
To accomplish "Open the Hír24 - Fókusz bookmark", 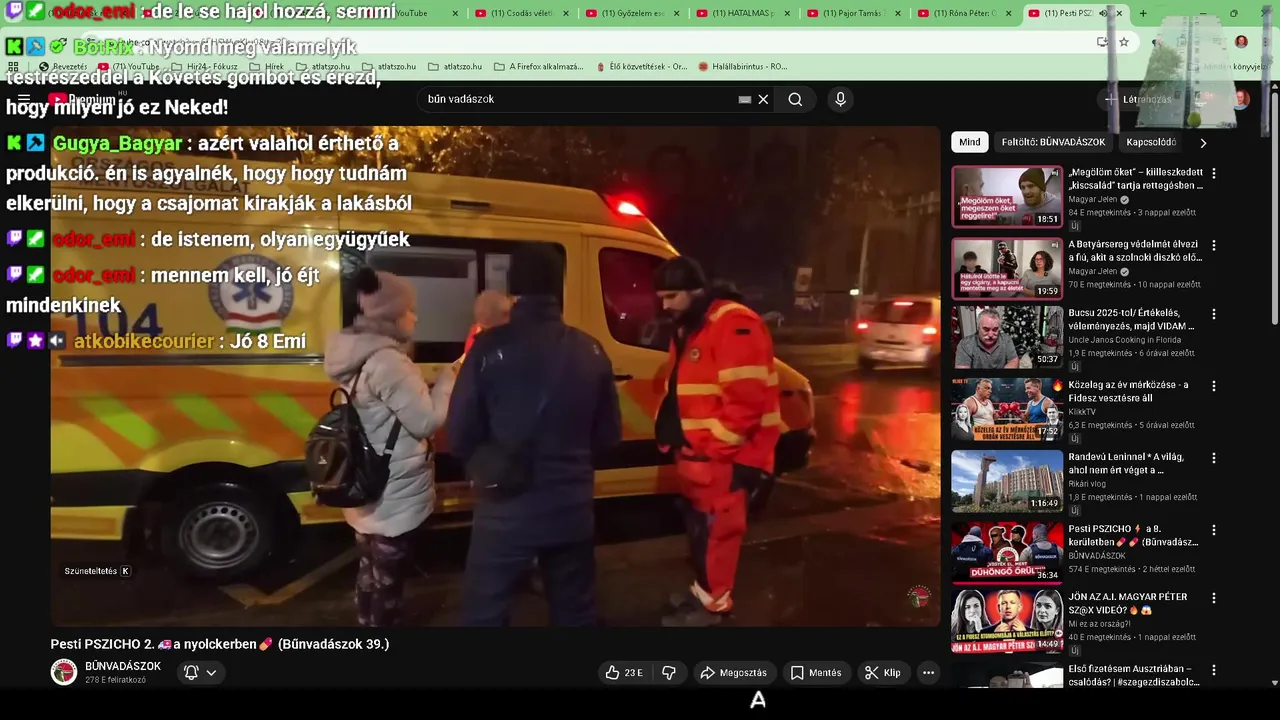I will pos(204,67).
